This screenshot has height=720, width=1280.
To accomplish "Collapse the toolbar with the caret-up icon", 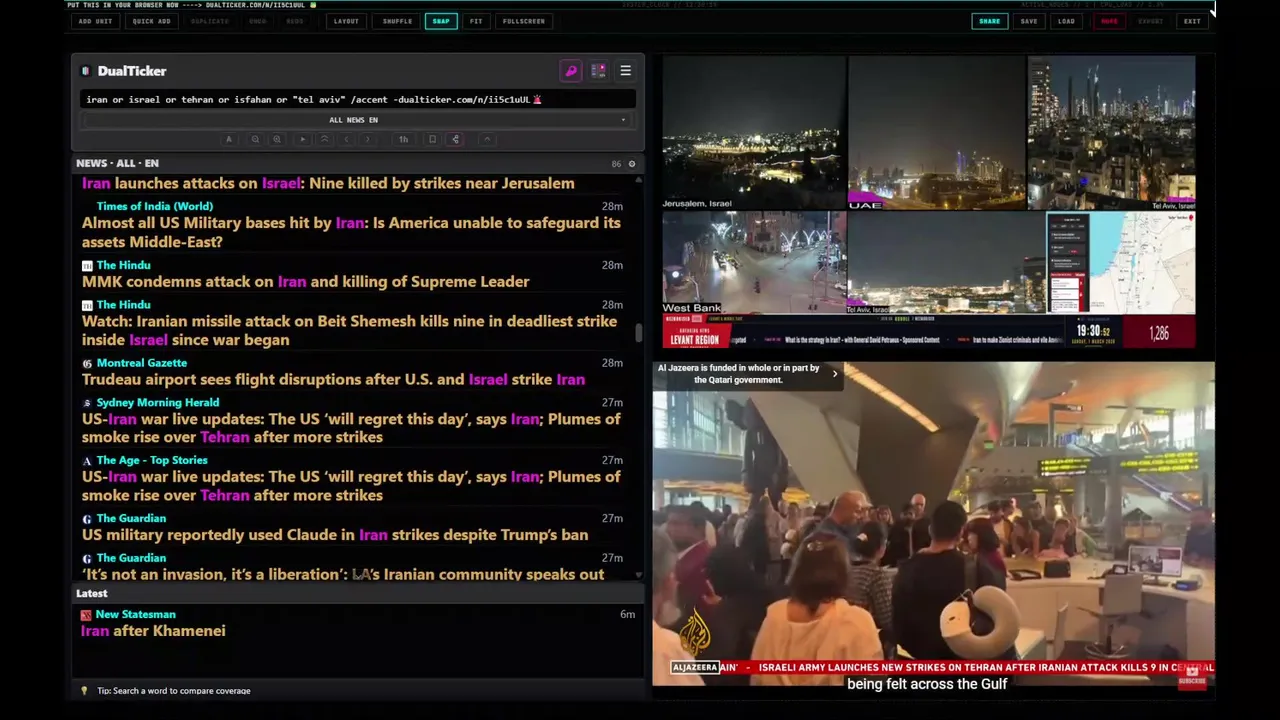I will click(x=487, y=139).
